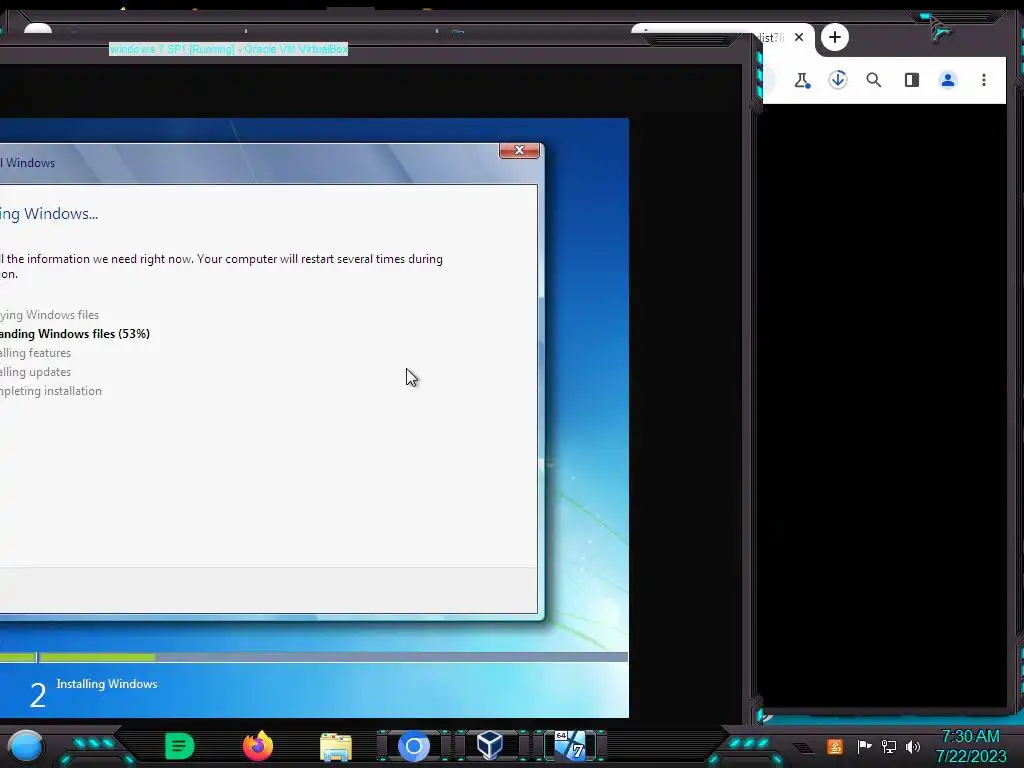Click the 'Completing installation' step text
Screen dimensions: 1024x768
point(51,391)
